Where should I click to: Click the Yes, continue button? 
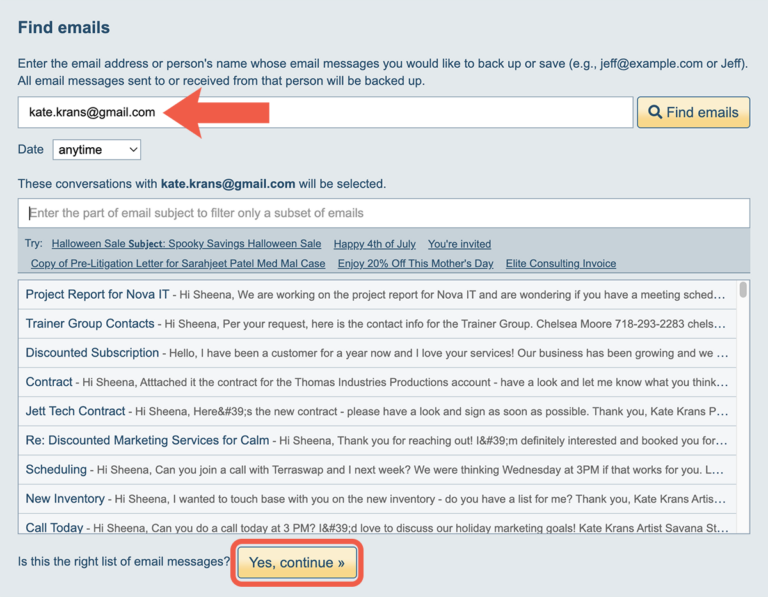[x=297, y=562]
